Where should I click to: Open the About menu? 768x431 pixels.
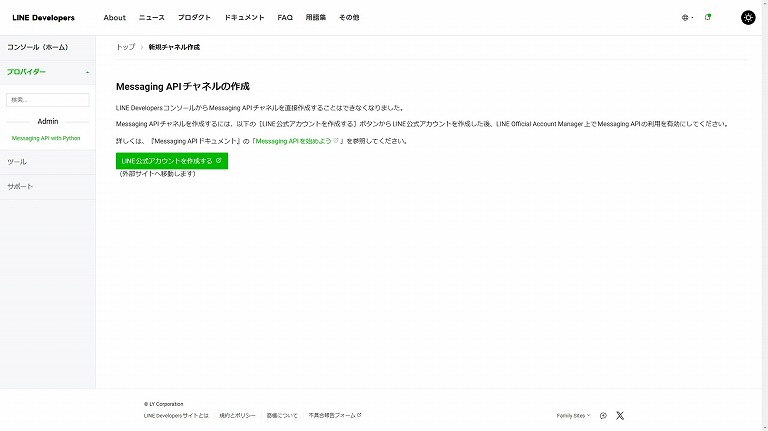(115, 18)
